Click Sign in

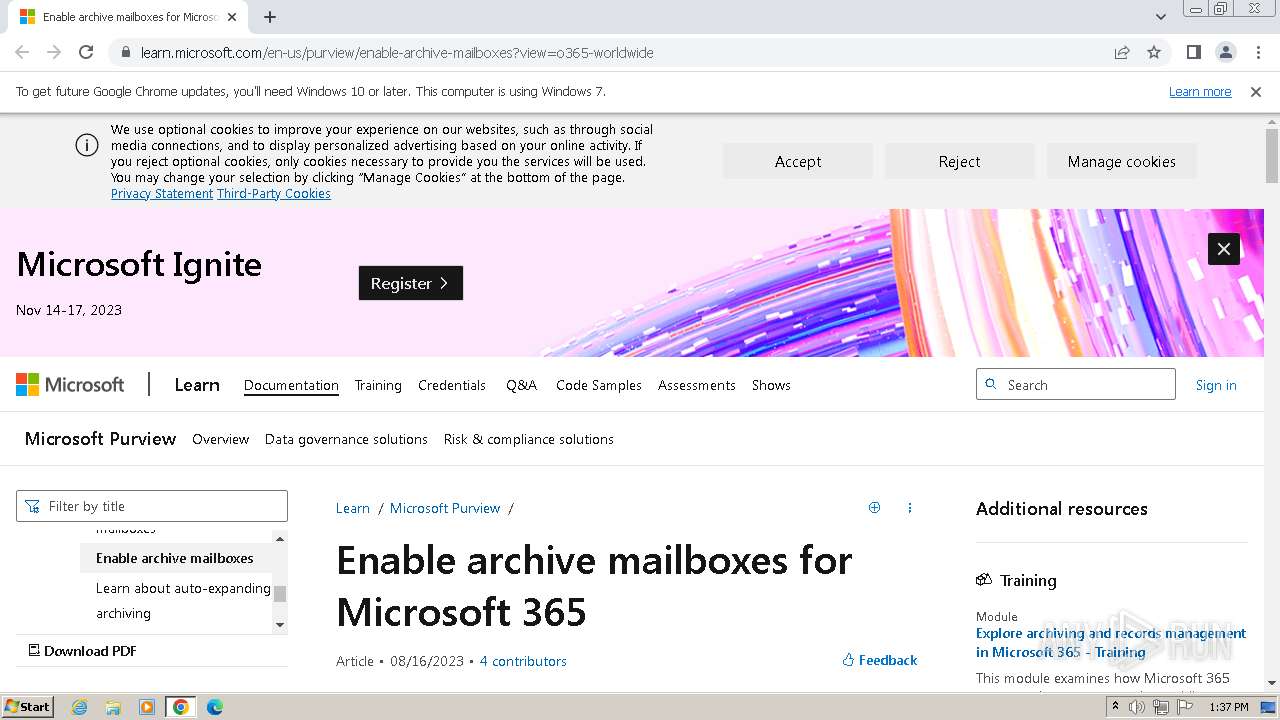coord(1216,385)
